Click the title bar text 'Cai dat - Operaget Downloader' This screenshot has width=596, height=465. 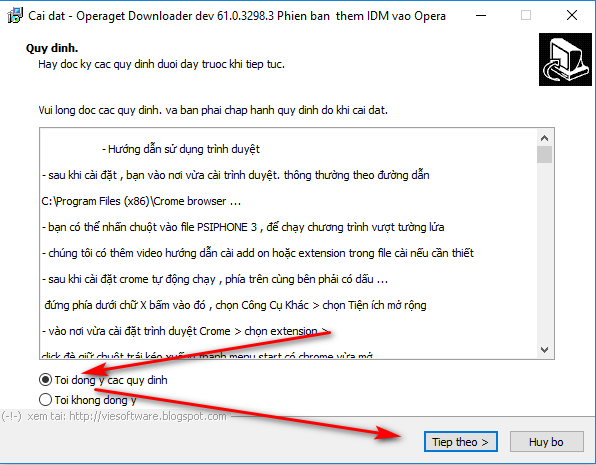(x=236, y=16)
